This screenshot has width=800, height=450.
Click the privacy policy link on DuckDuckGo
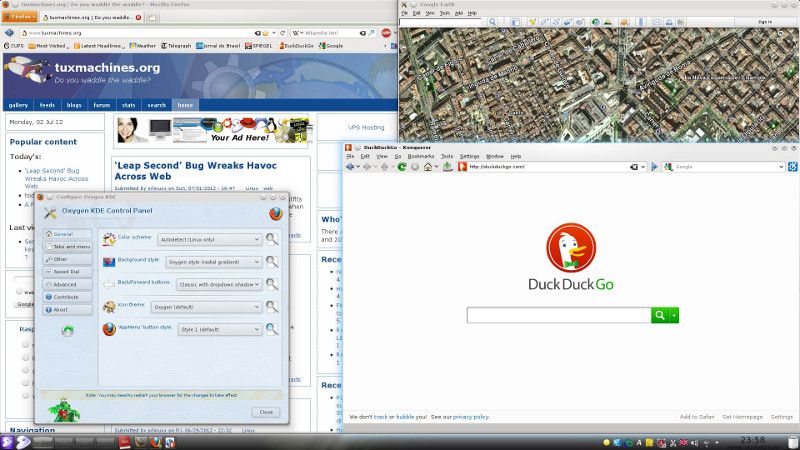pyautogui.click(x=470, y=417)
